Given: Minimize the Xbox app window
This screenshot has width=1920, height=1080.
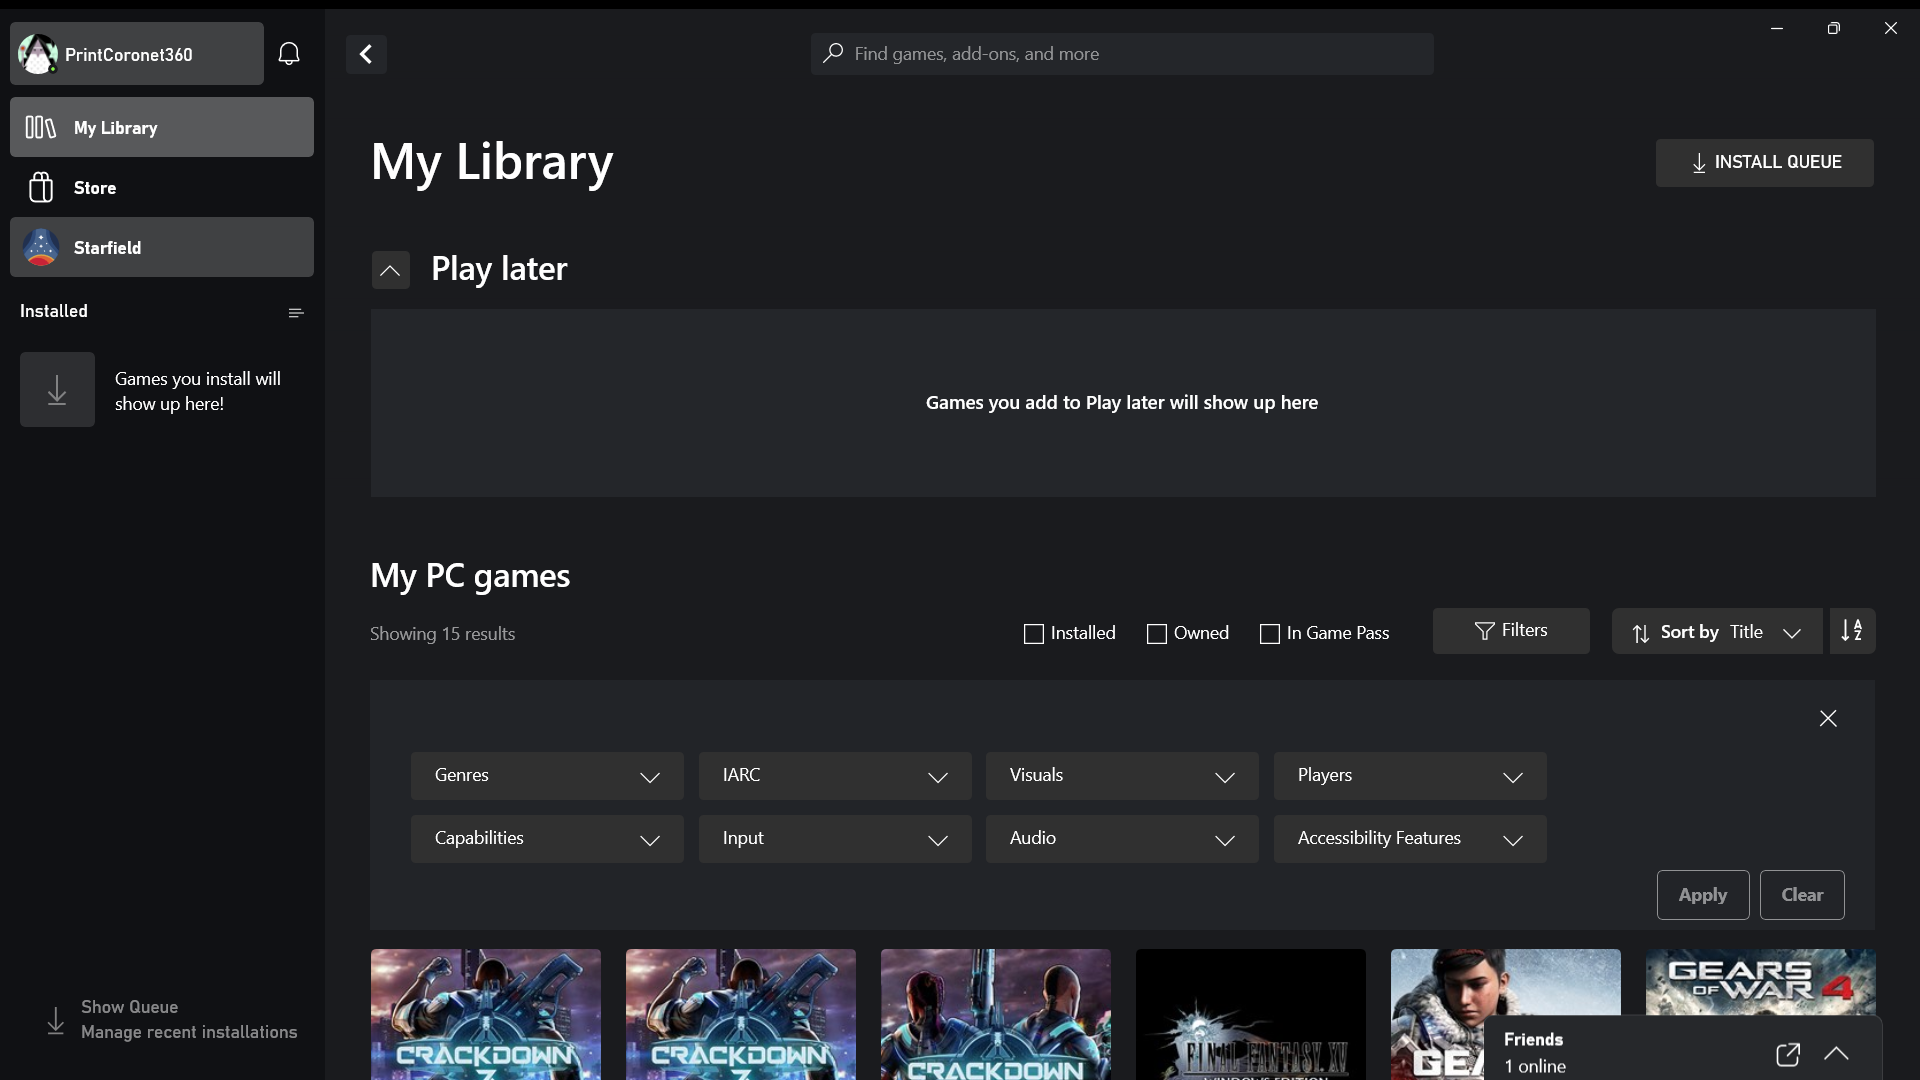Looking at the screenshot, I should pyautogui.click(x=1777, y=28).
